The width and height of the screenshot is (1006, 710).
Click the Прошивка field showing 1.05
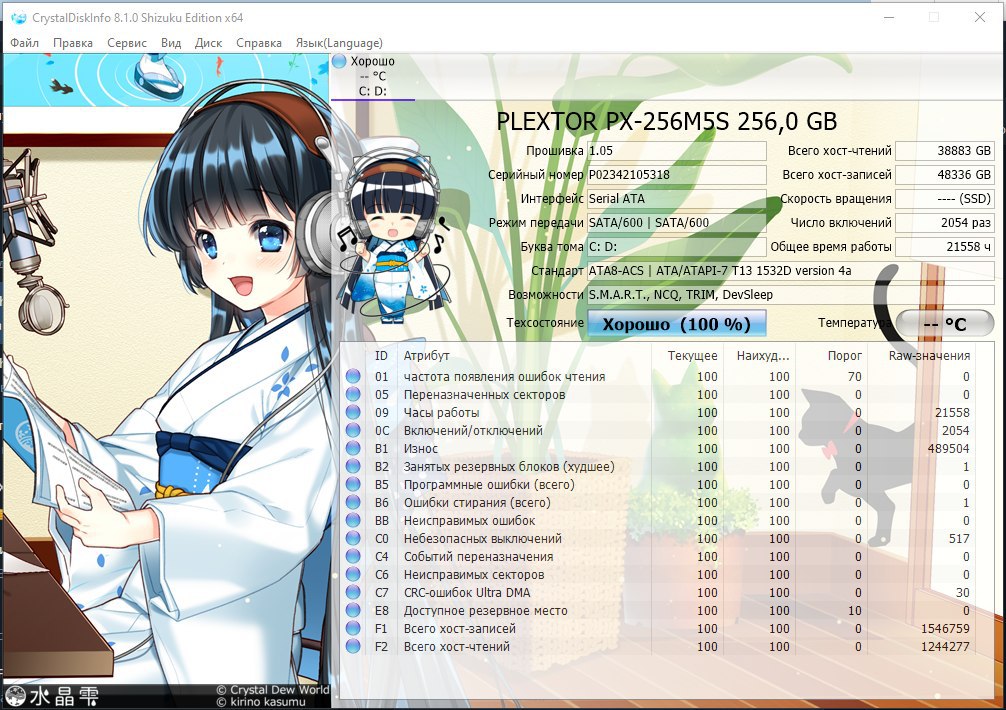tap(676, 151)
